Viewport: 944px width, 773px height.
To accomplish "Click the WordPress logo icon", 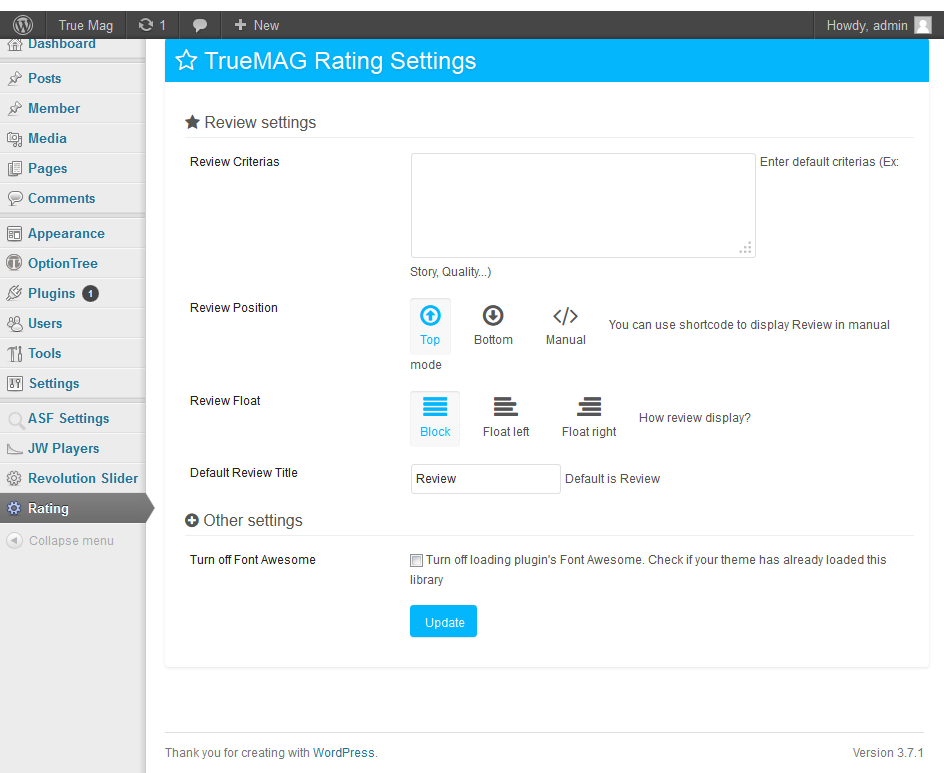I will [23, 25].
